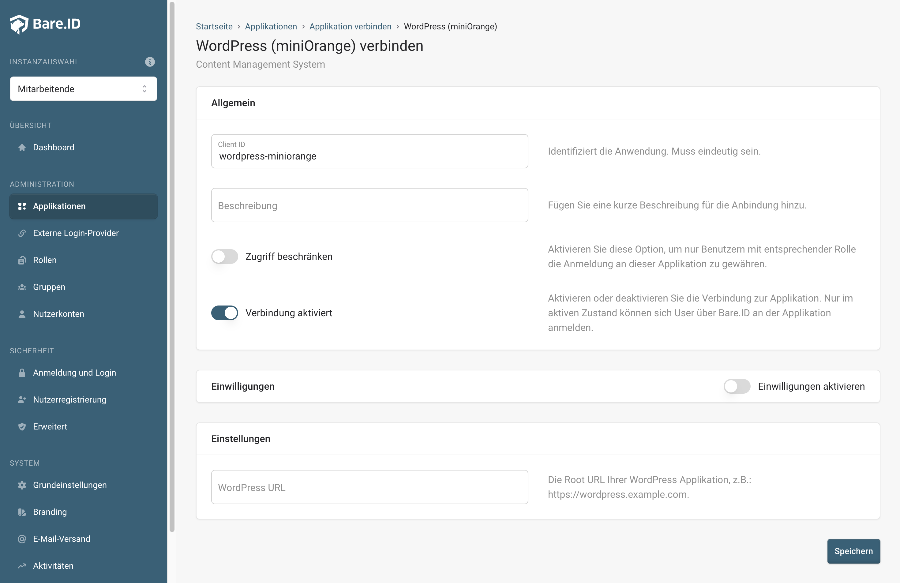Click the Externe Login-Provider link icon

tap(22, 233)
